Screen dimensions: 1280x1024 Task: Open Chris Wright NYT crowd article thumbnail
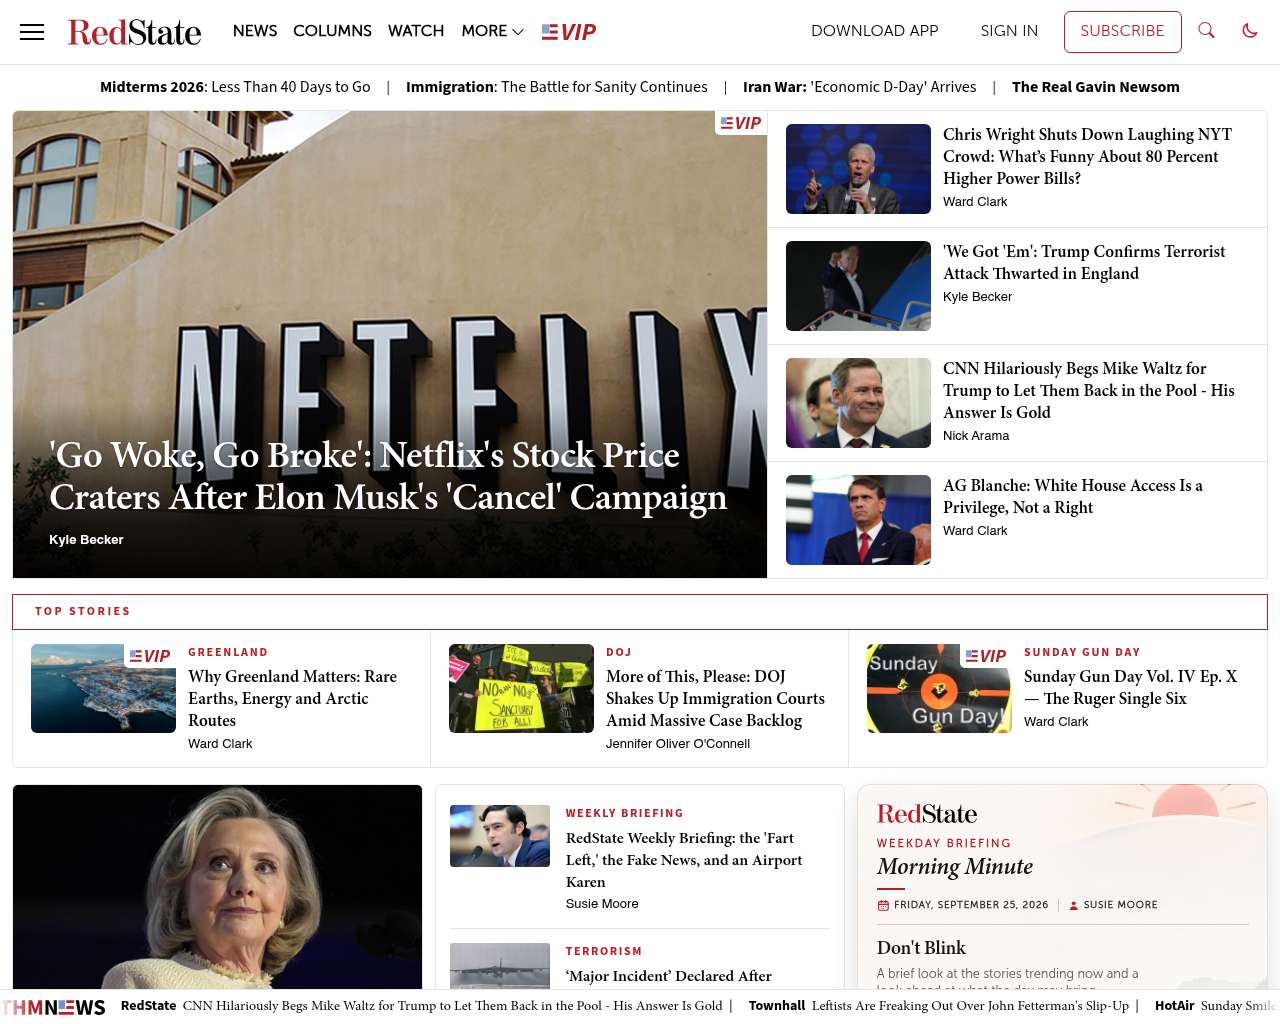click(858, 169)
